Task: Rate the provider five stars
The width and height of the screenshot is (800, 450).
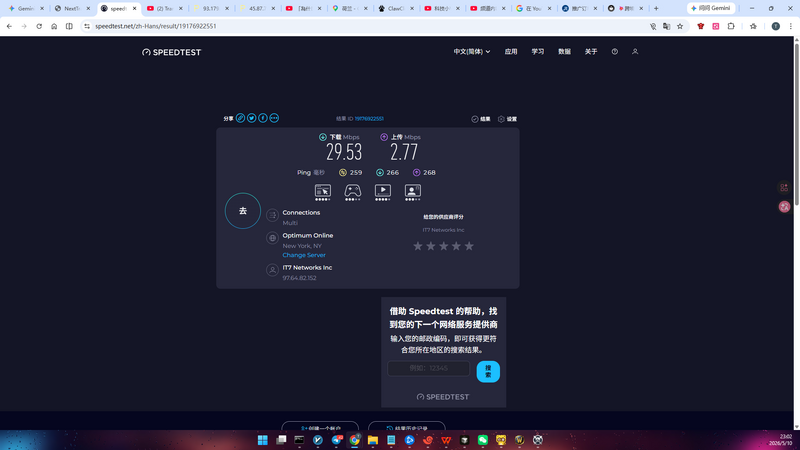Action: click(469, 246)
